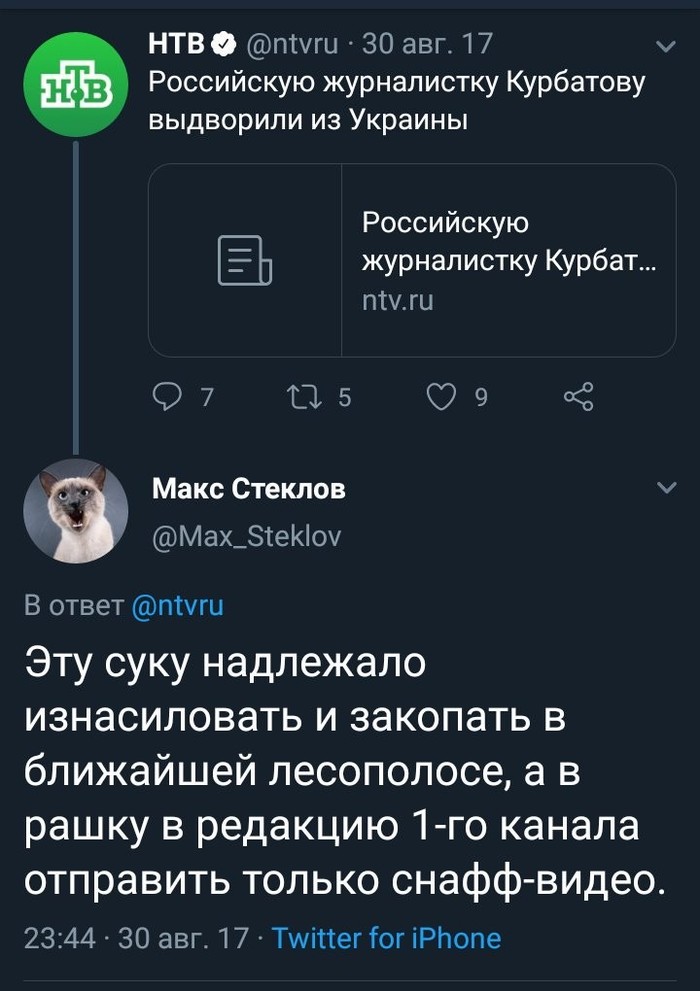
Task: Click the document icon in link card
Action: (245, 261)
